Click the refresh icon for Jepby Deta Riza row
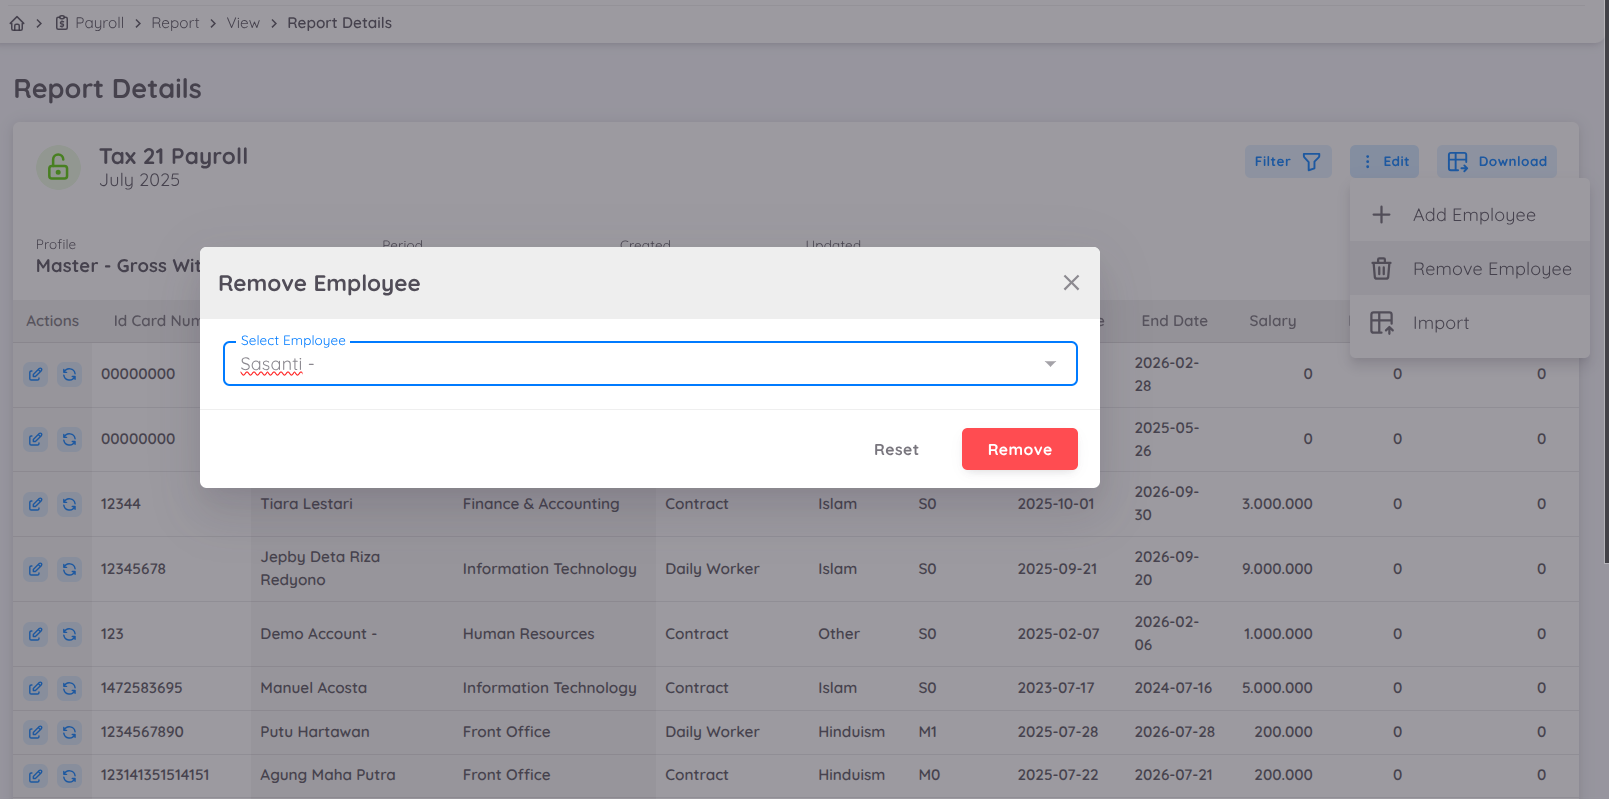 (x=69, y=569)
